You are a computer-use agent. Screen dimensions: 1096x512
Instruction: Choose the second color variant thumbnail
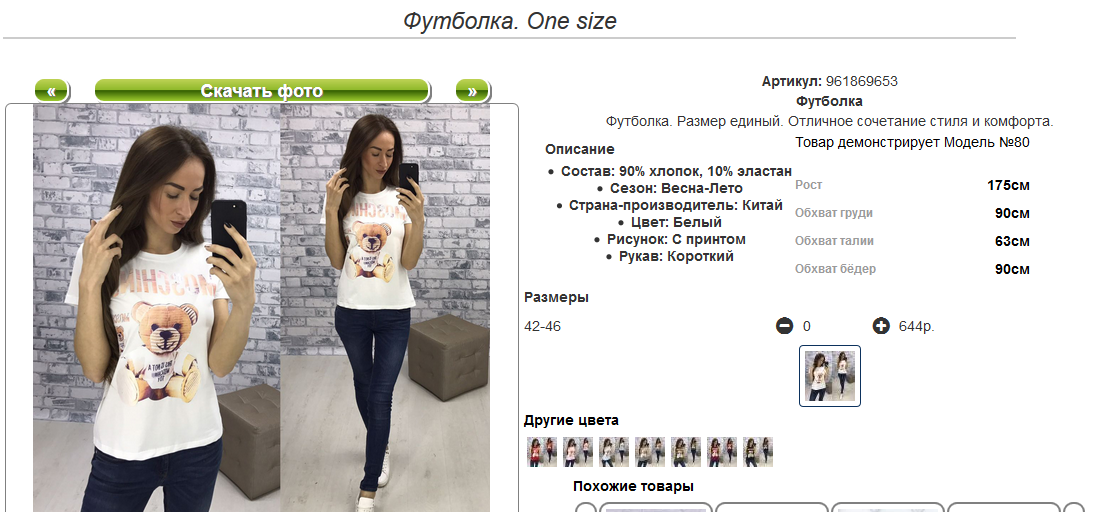click(578, 452)
